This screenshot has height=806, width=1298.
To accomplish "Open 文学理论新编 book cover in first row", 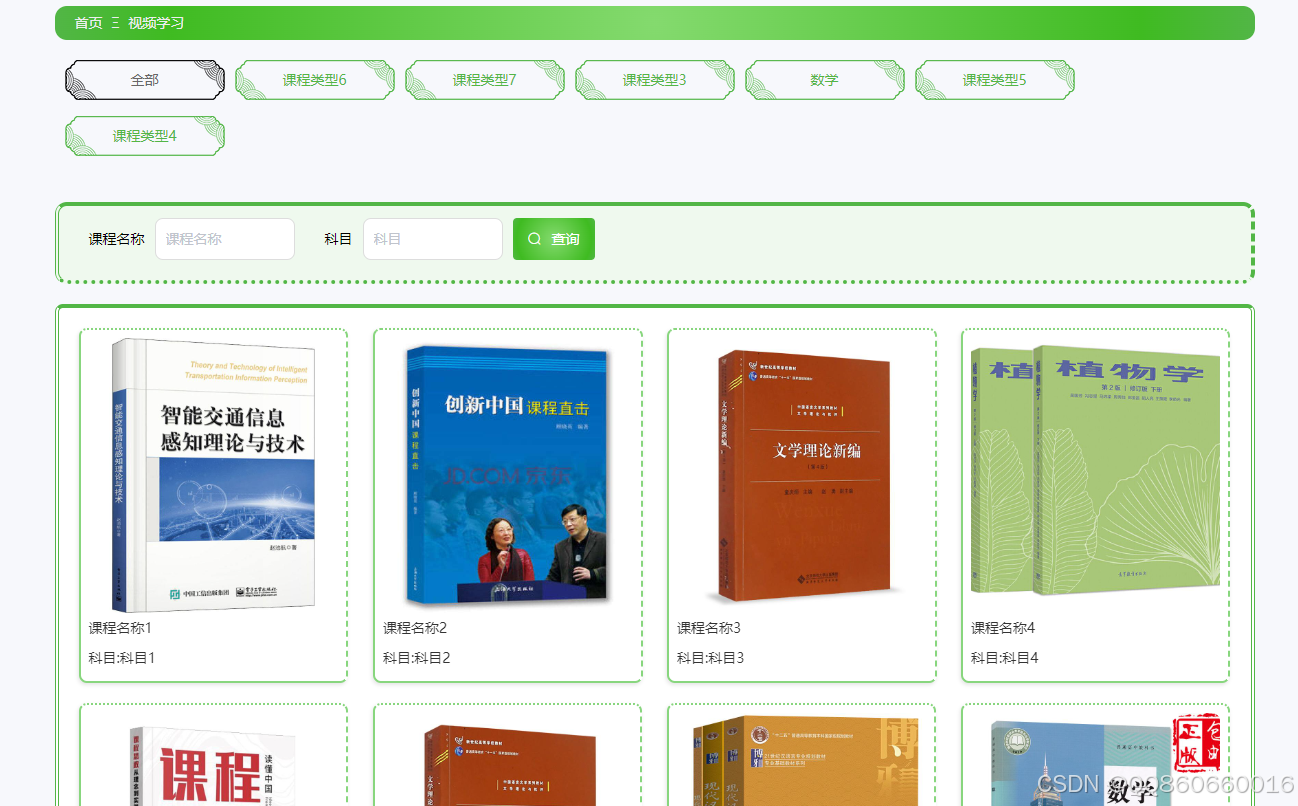I will click(802, 475).
